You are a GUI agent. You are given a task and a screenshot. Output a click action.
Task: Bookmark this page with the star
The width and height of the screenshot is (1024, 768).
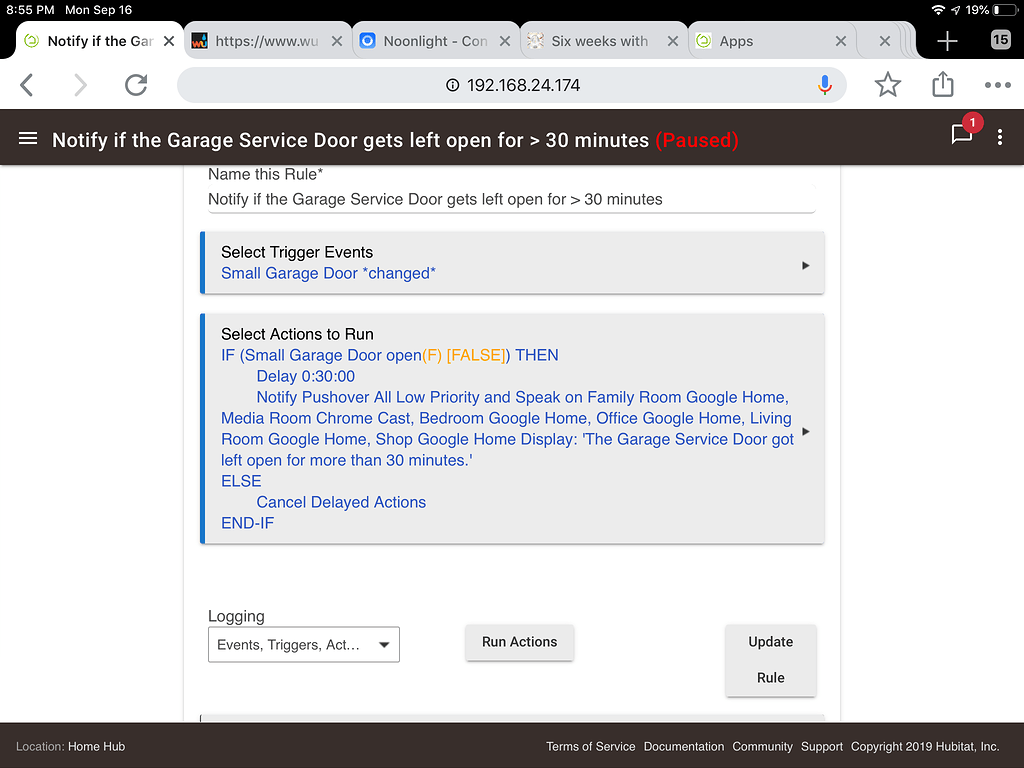[888, 85]
